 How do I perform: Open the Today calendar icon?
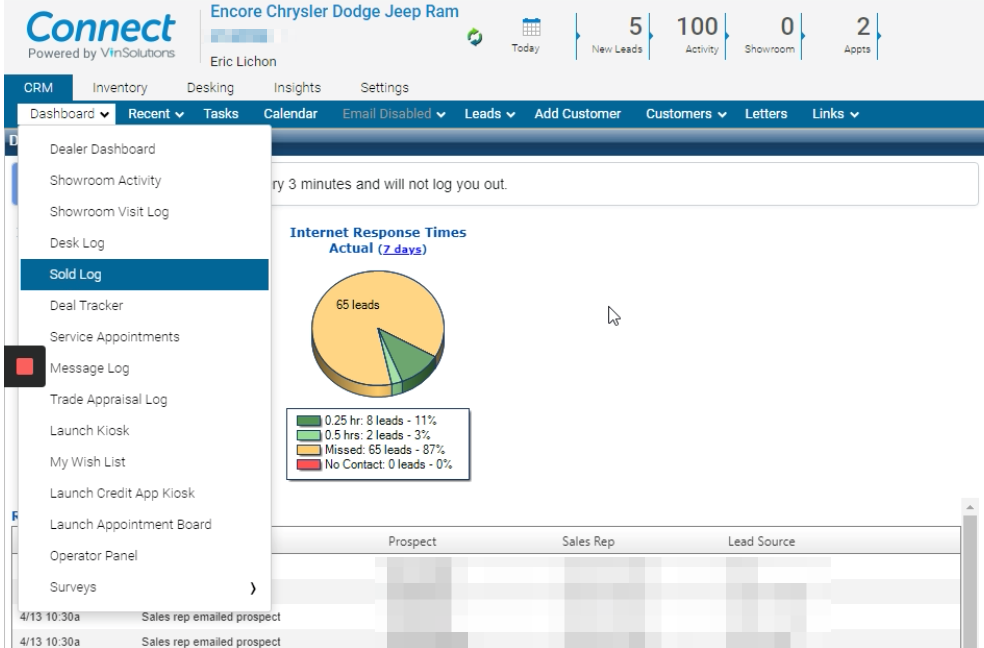click(x=531, y=28)
